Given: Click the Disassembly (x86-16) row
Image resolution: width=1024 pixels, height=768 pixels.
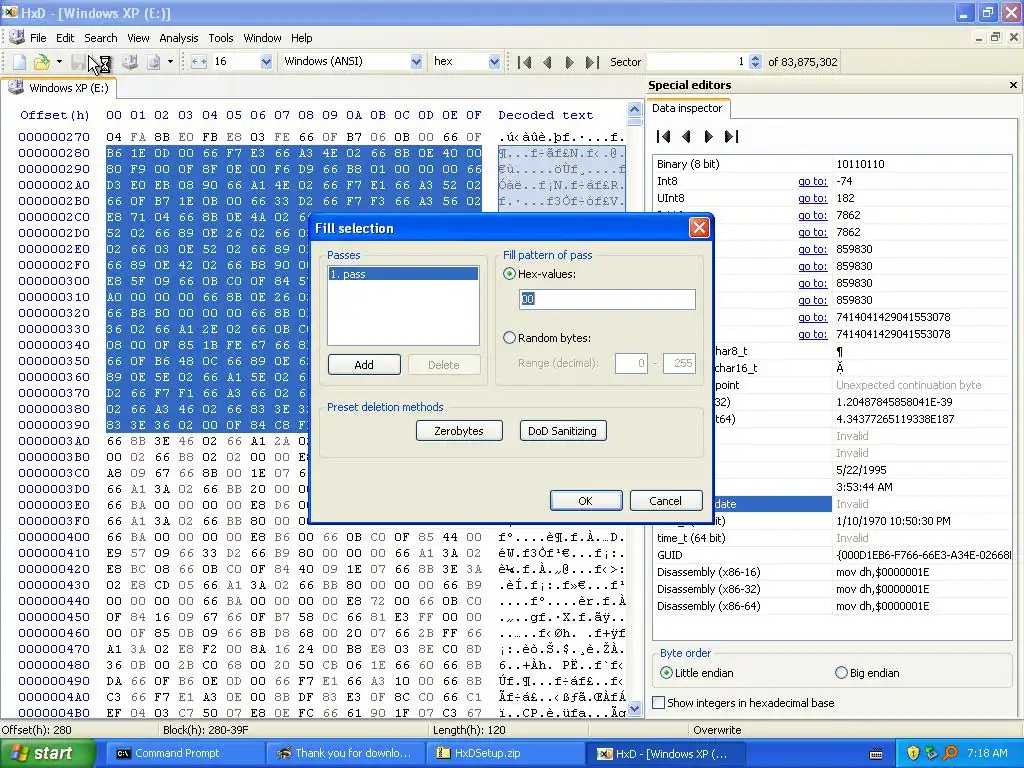Looking at the screenshot, I should pos(833,572).
